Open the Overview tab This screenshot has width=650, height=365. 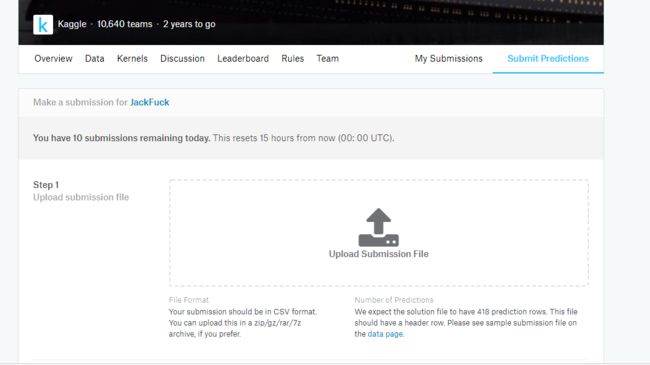click(53, 58)
